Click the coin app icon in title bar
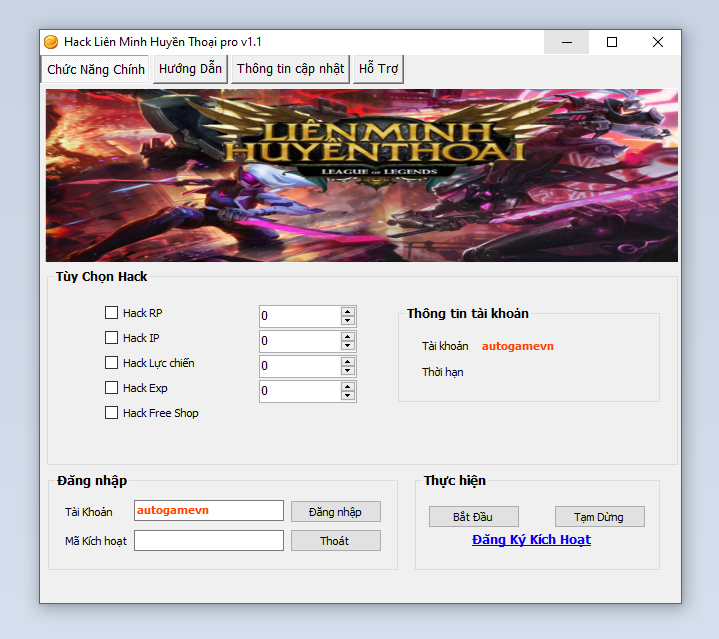 tap(51, 42)
